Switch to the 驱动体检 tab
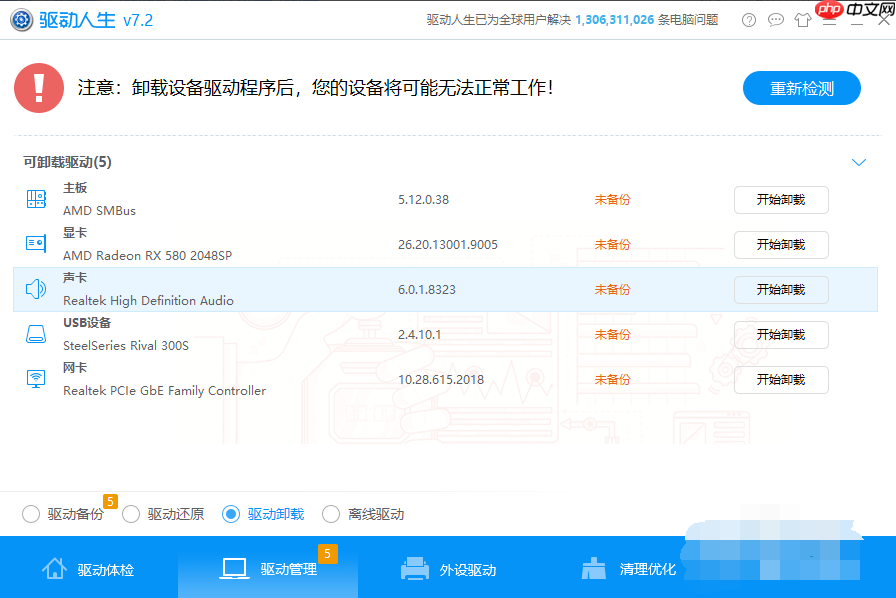 89,568
